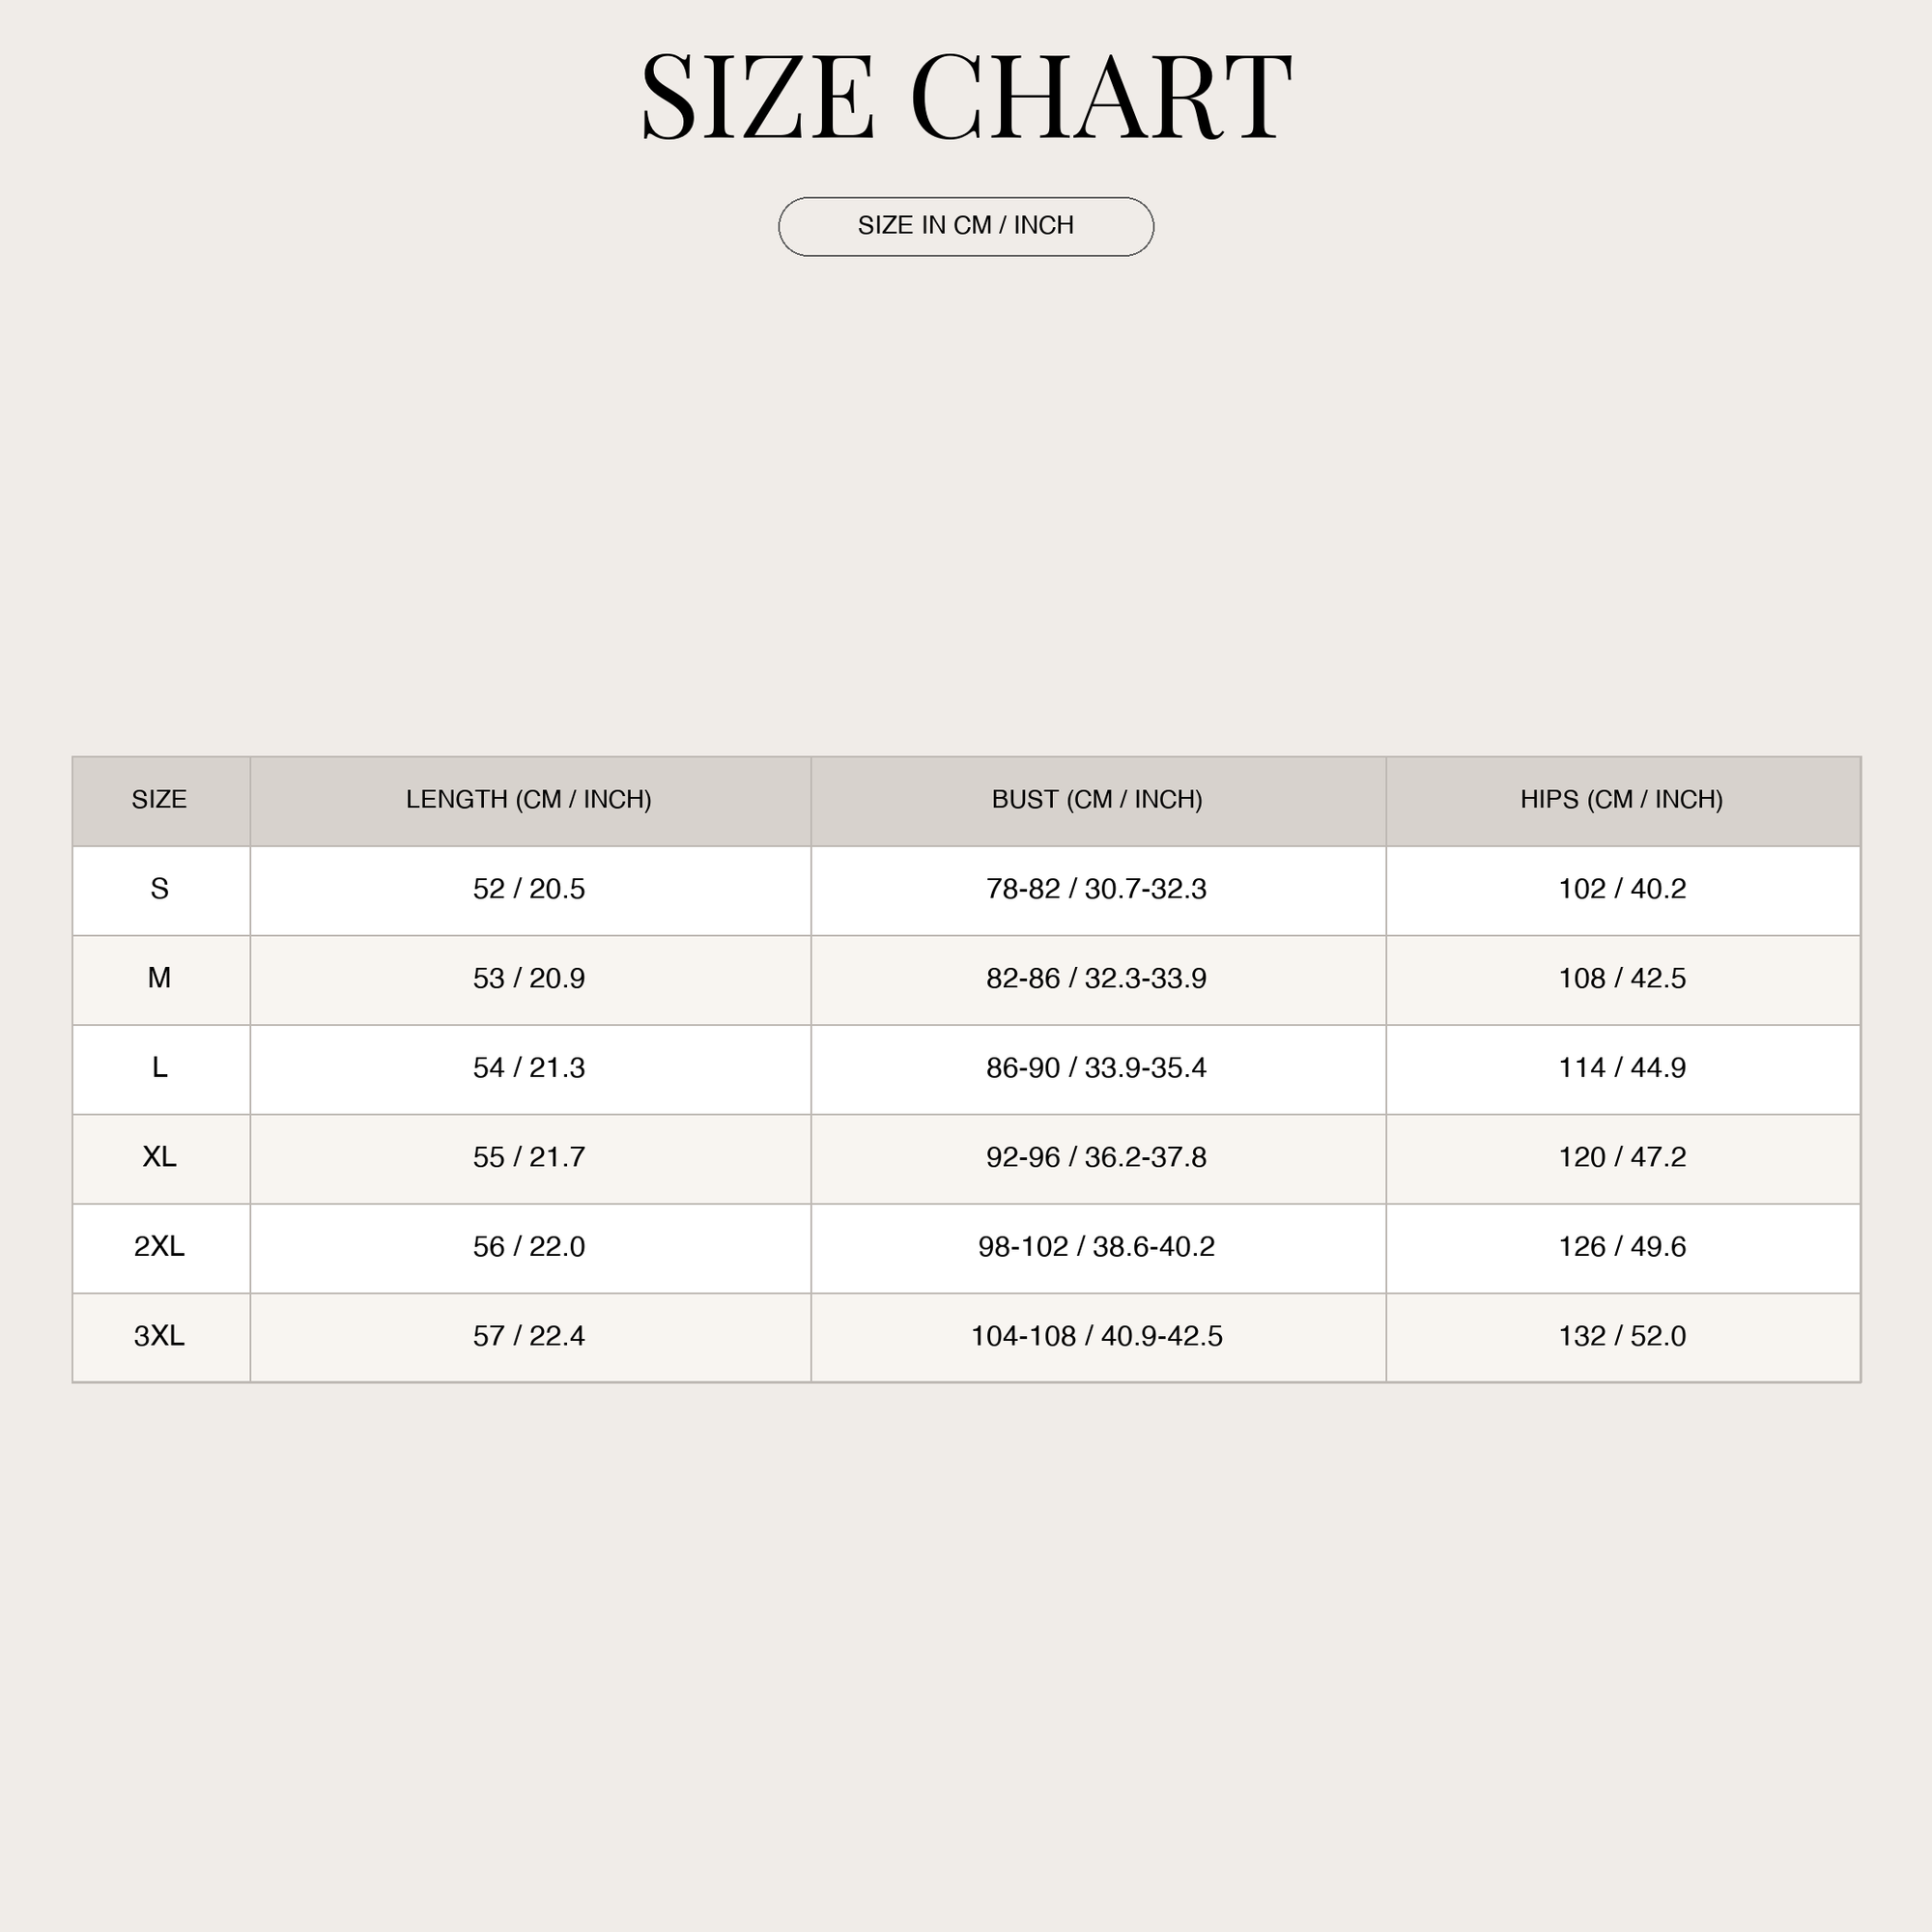Click bust cell 98-102 / 38.6-40.2
1932x1932 pixels.
click(x=1097, y=1248)
